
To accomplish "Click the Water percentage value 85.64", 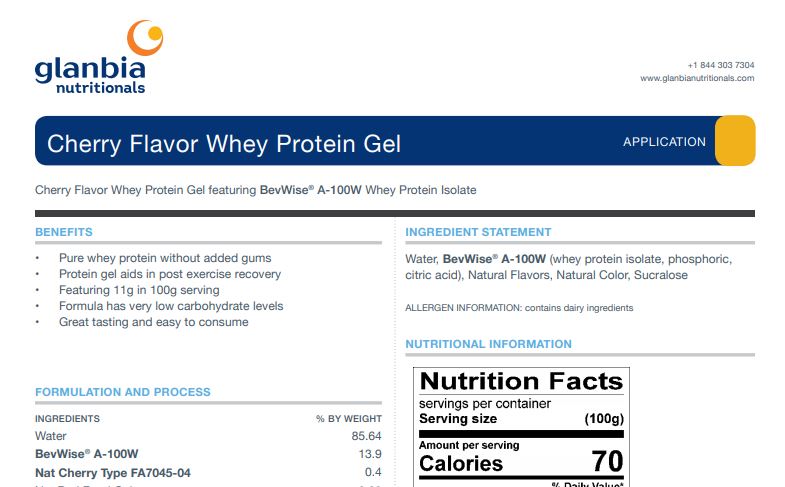I will (366, 436).
